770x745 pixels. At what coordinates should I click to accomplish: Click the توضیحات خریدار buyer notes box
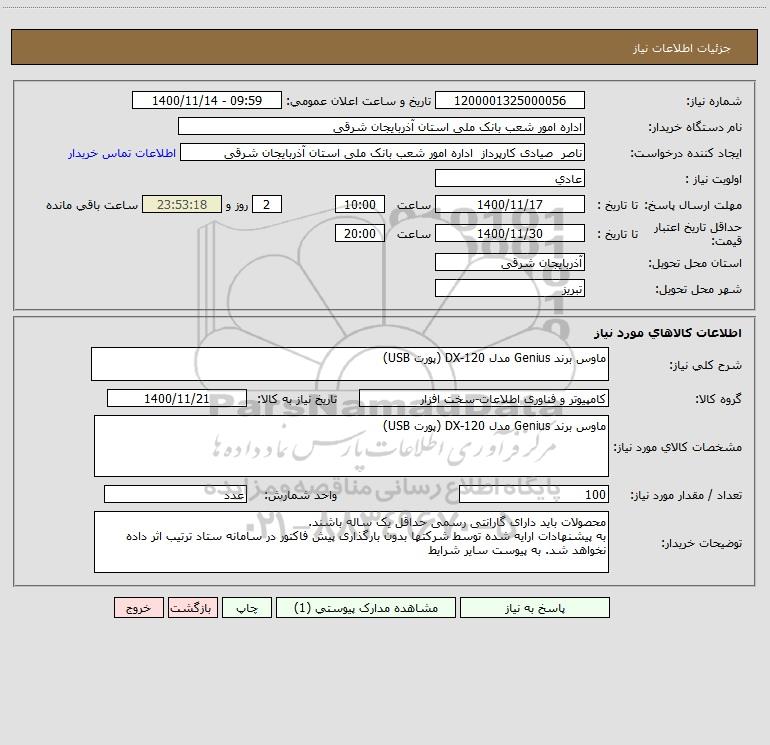pos(351,542)
